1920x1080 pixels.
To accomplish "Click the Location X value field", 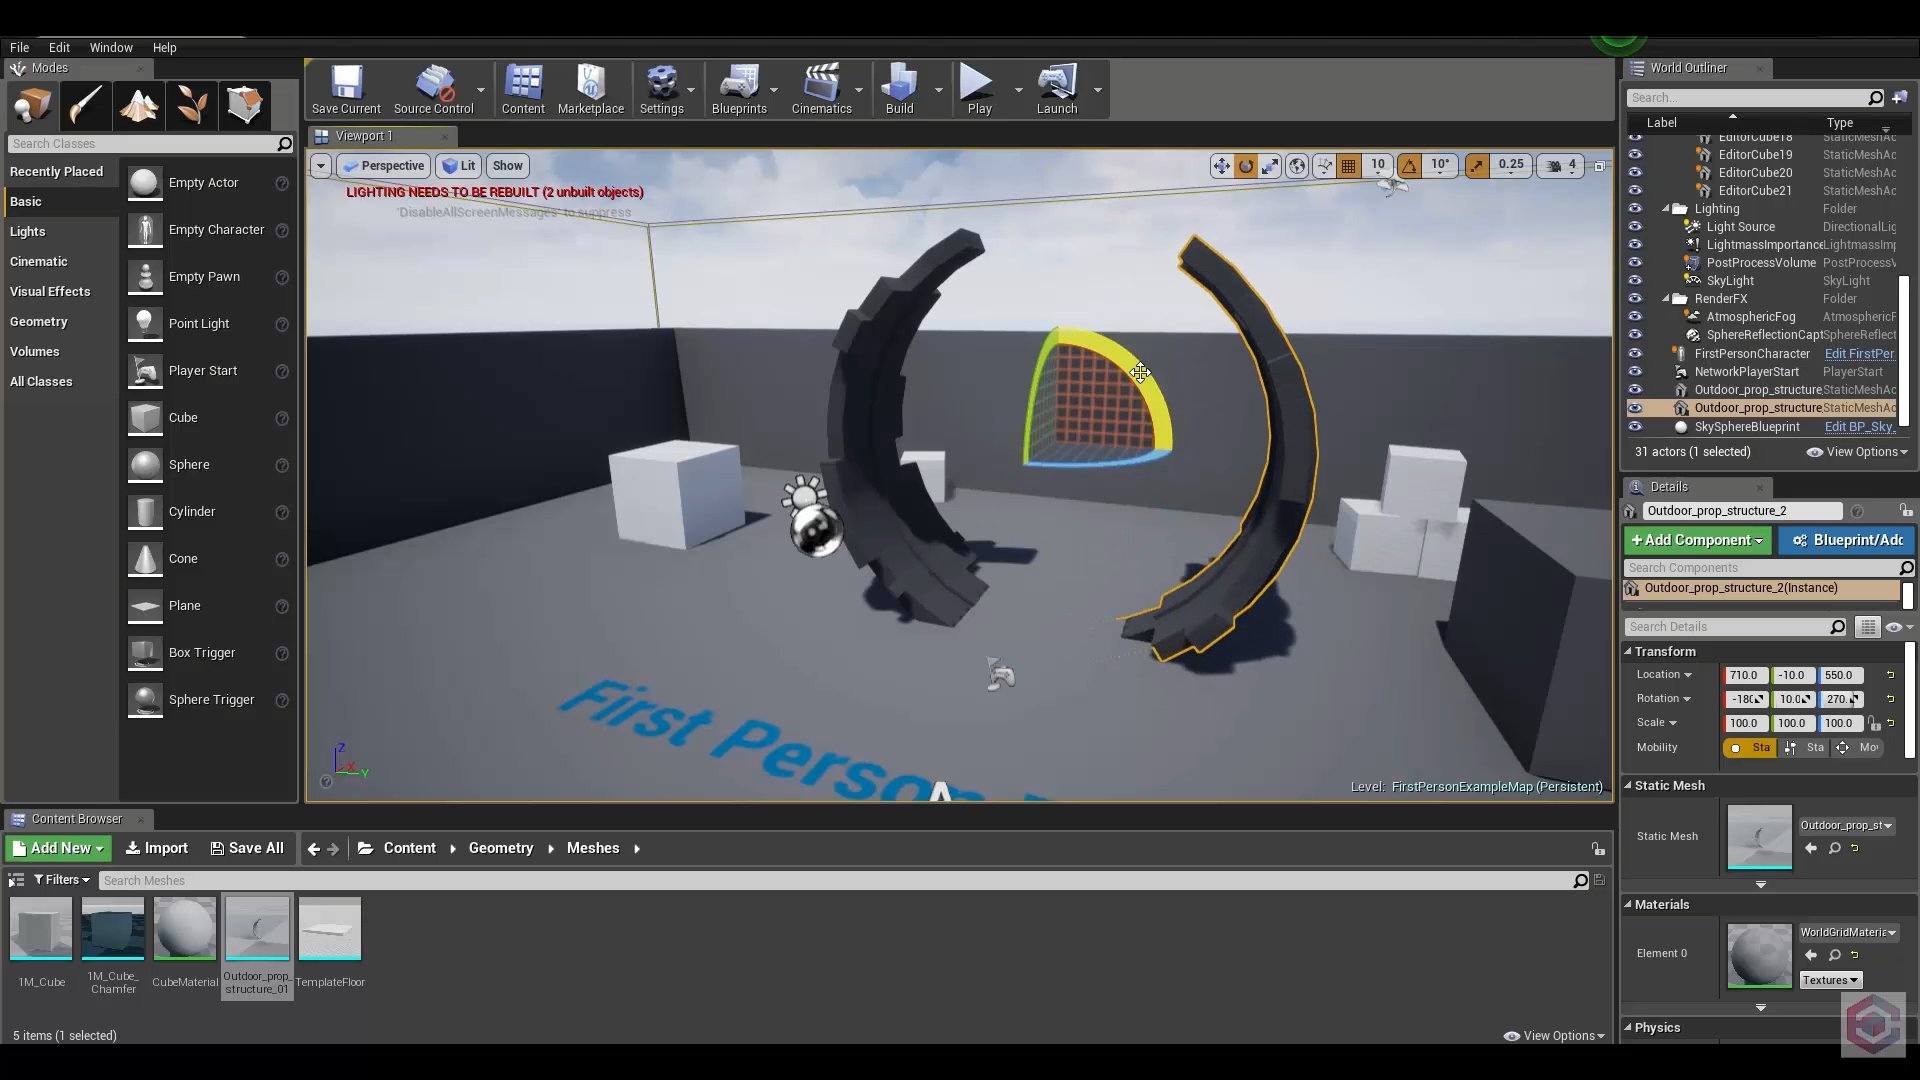I will [x=1745, y=675].
